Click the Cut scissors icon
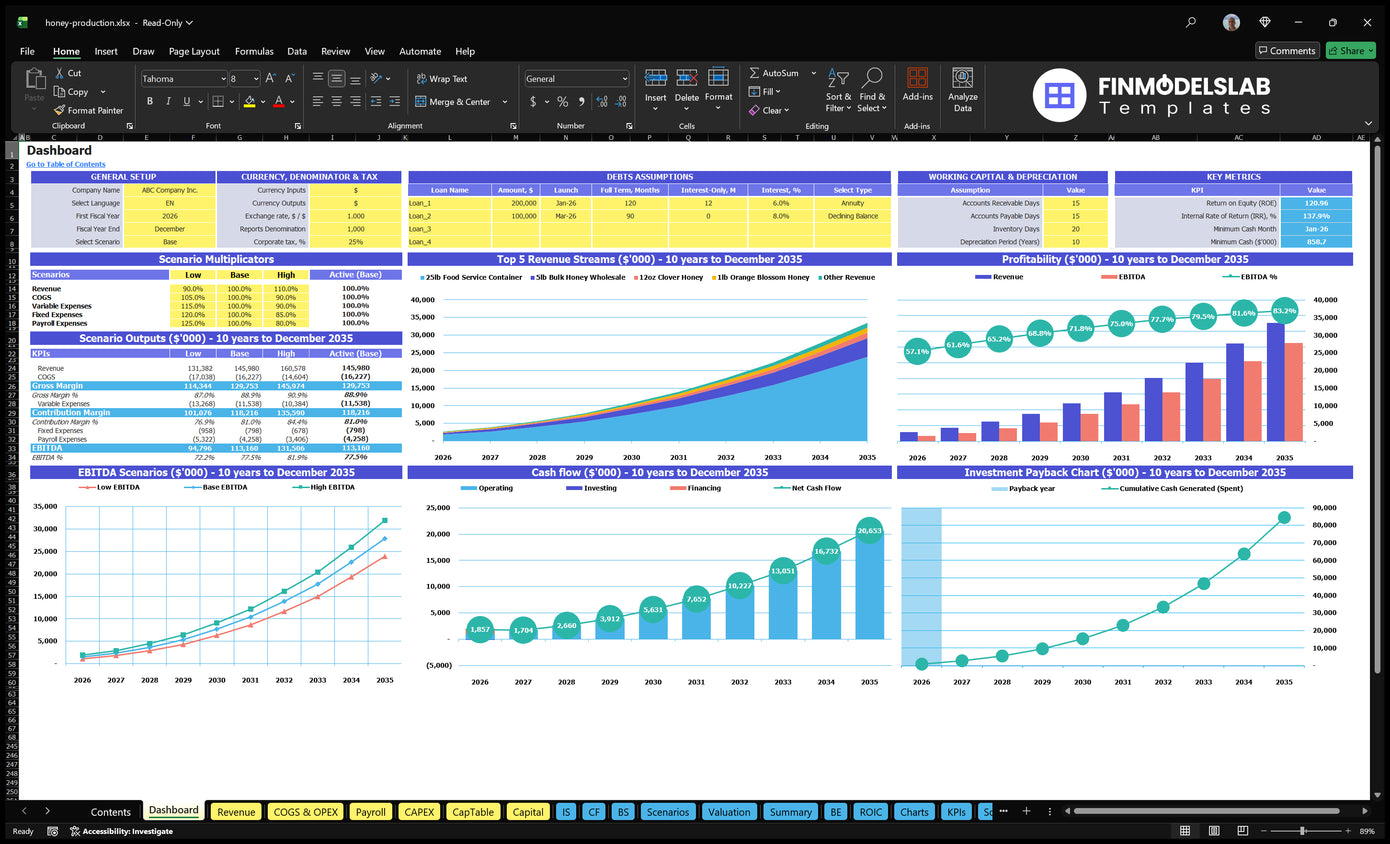The image size is (1390, 844). pyautogui.click(x=60, y=73)
